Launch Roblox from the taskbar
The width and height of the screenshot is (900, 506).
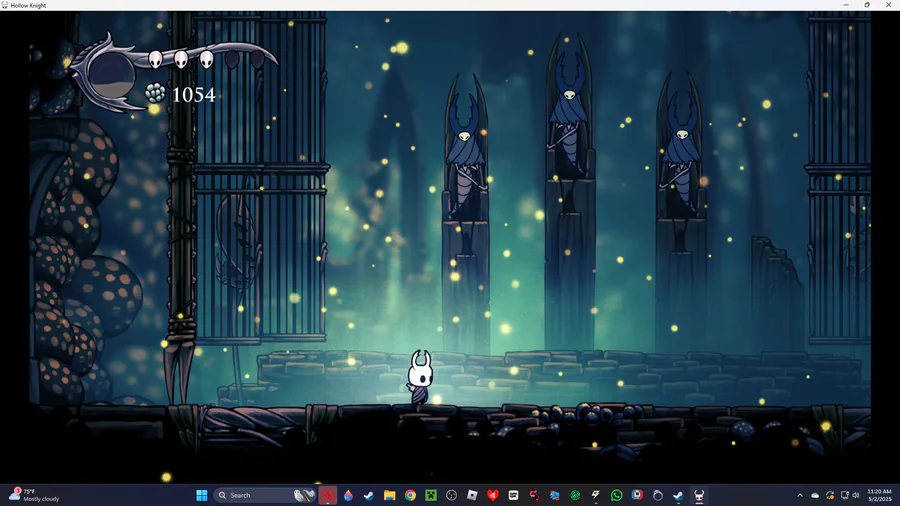point(472,495)
